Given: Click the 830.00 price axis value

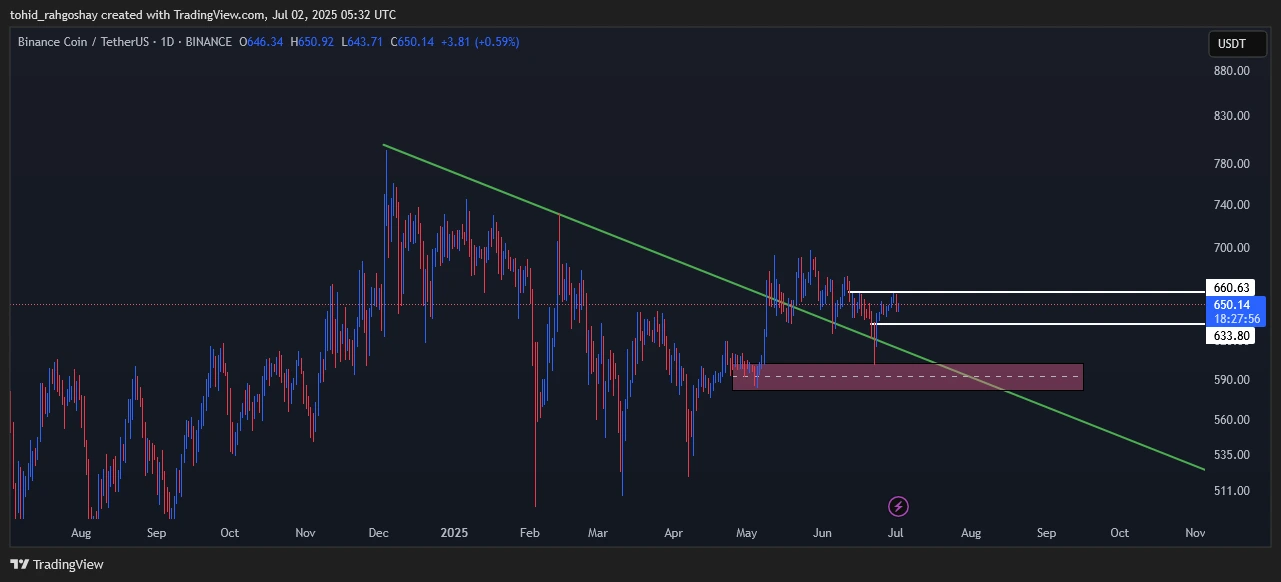Looking at the screenshot, I should pos(1231,116).
